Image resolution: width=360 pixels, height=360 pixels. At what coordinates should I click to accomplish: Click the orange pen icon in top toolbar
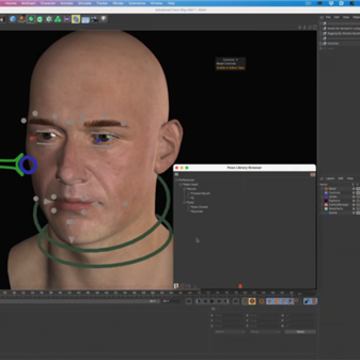(22, 19)
